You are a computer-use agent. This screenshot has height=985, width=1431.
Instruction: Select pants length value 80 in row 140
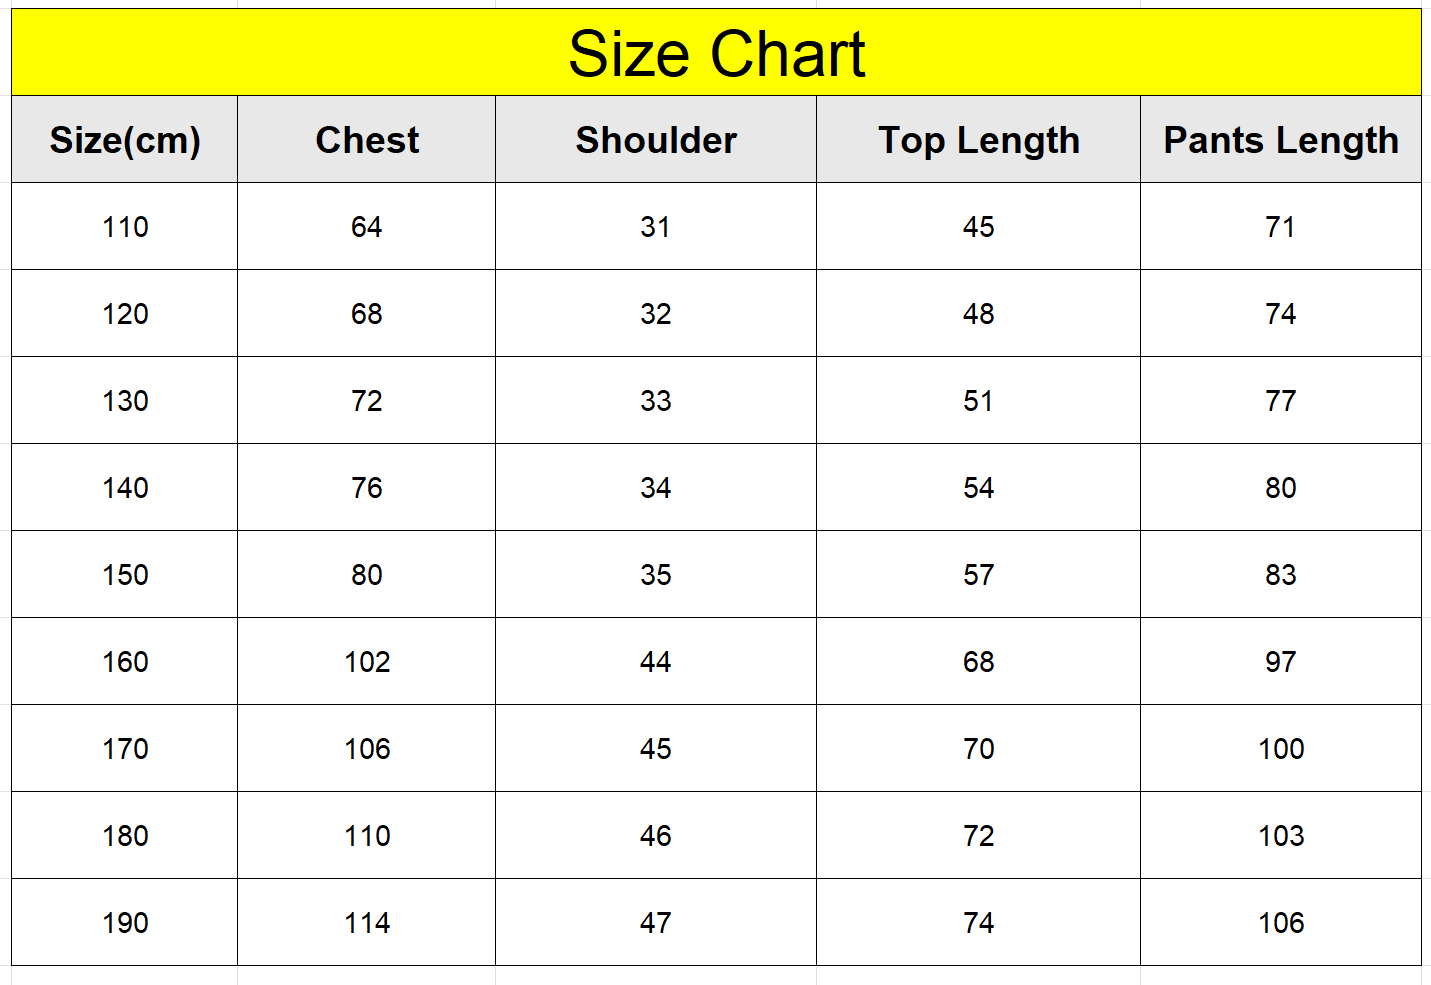pyautogui.click(x=1281, y=488)
